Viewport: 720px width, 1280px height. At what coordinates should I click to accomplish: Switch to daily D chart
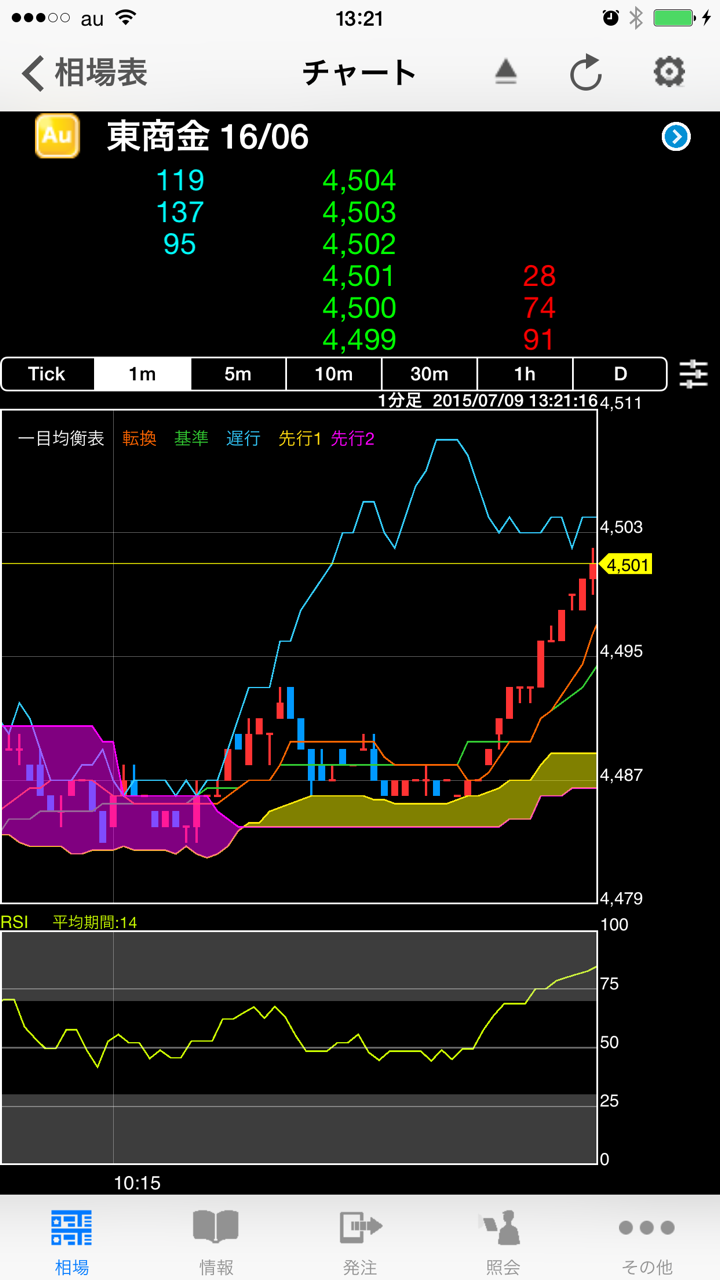point(620,374)
